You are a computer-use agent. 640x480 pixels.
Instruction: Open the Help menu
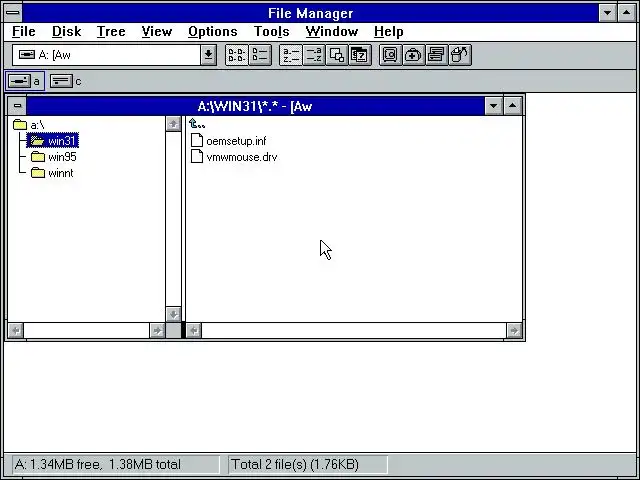[389, 31]
